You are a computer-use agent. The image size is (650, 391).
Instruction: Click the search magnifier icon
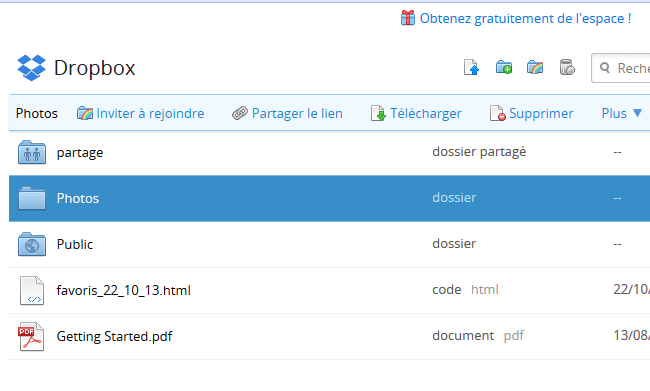tap(605, 68)
